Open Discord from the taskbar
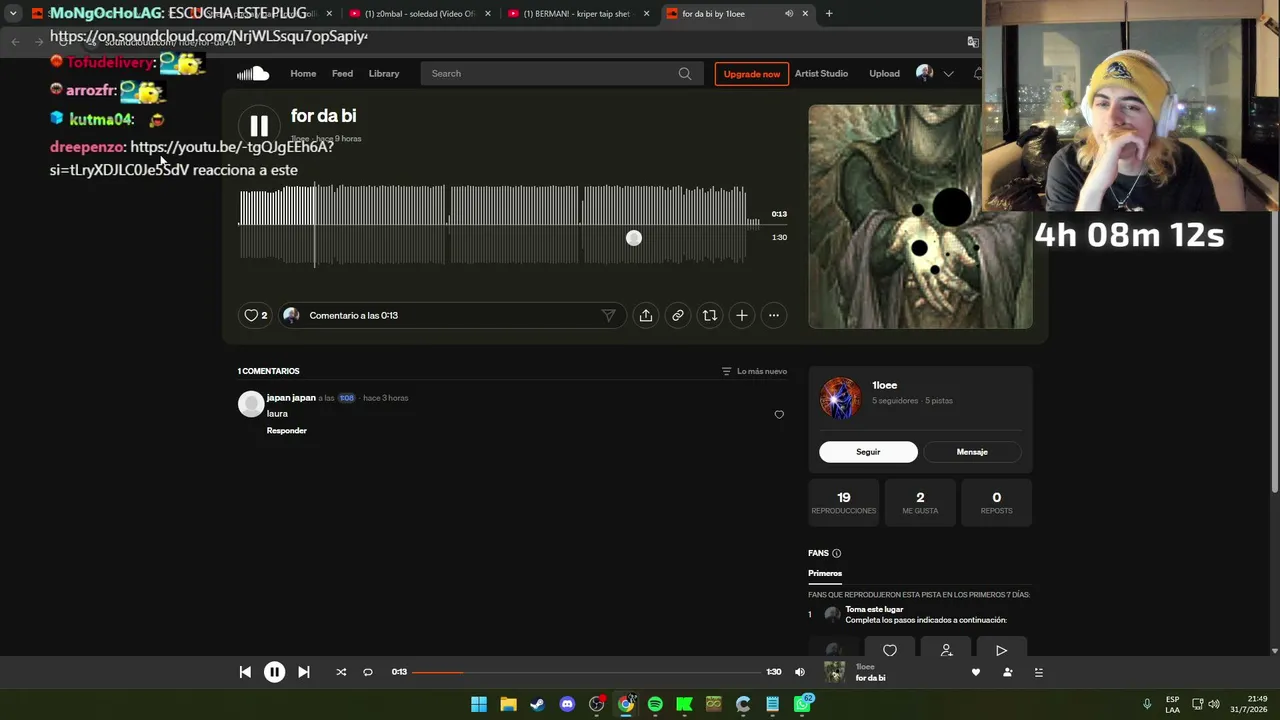Viewport: 1280px width, 720px height. coord(567,704)
